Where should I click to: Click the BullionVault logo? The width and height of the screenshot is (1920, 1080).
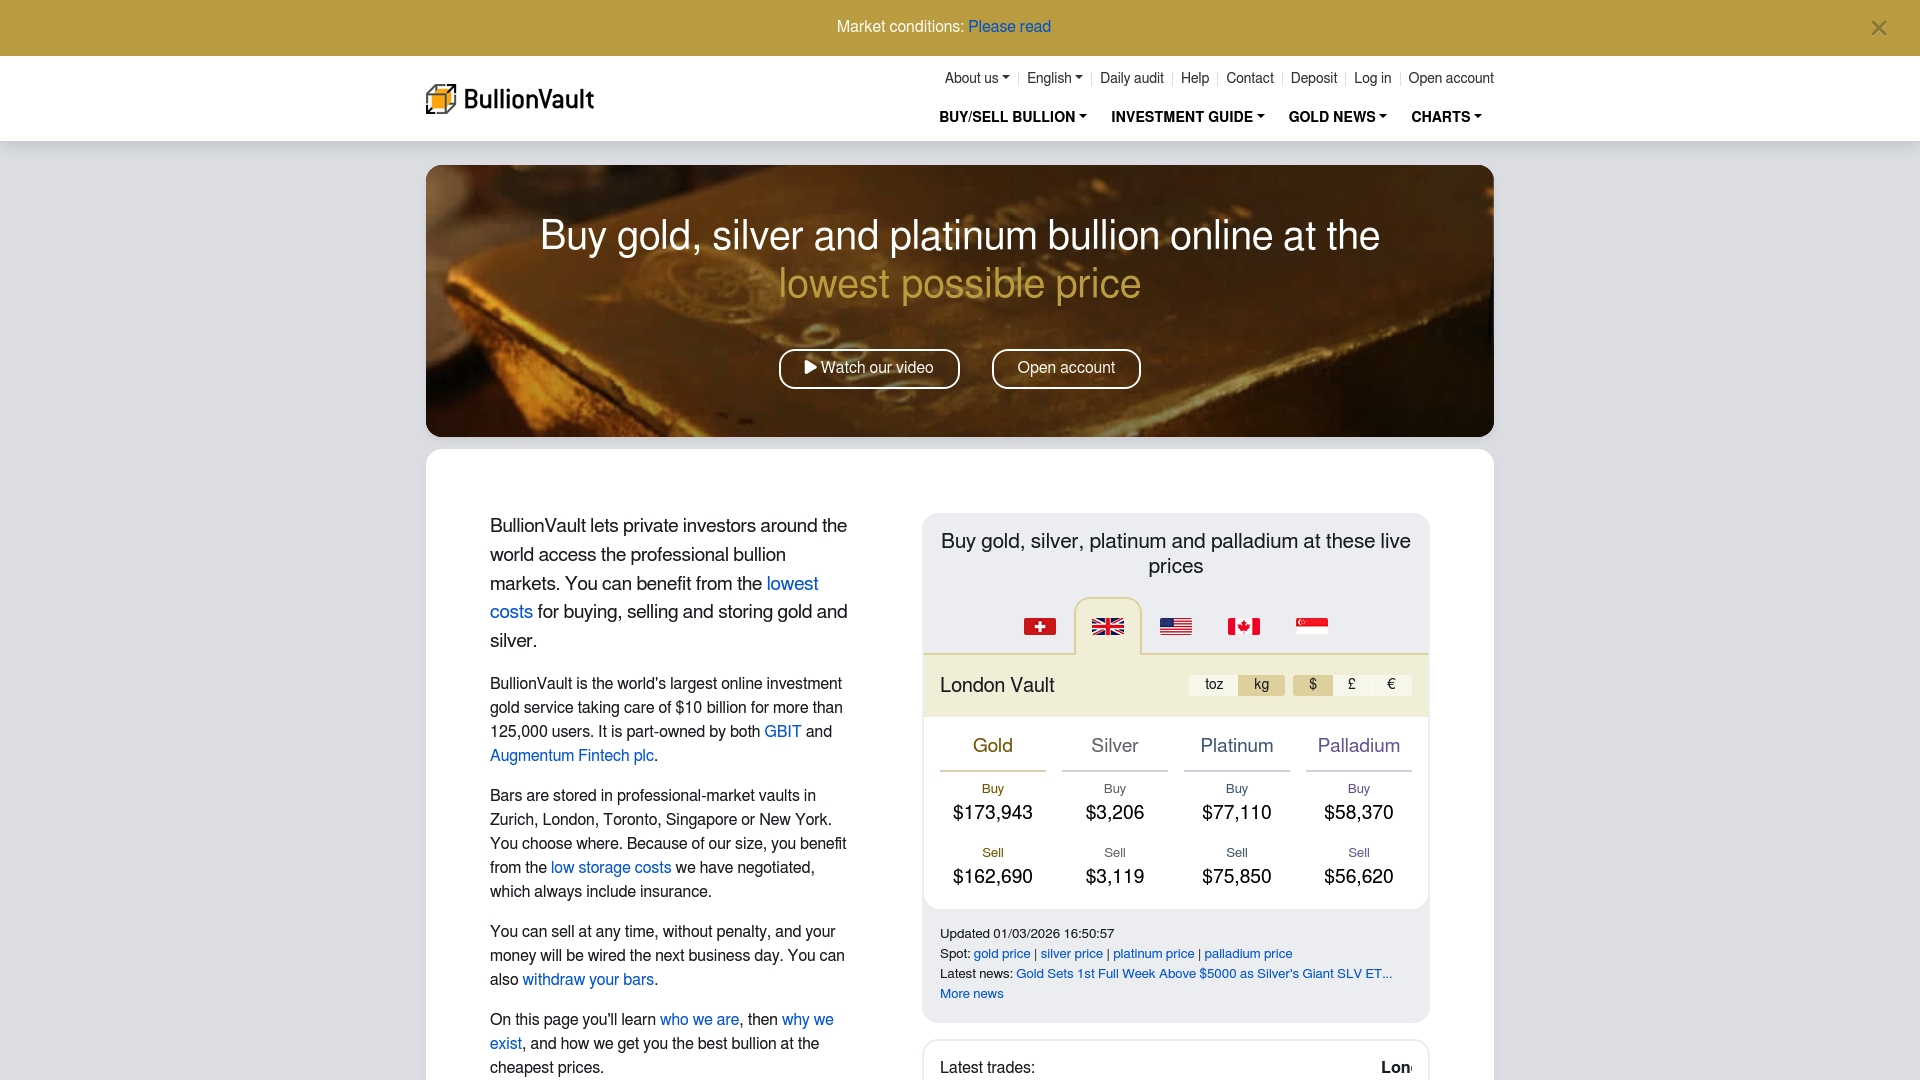pos(509,98)
